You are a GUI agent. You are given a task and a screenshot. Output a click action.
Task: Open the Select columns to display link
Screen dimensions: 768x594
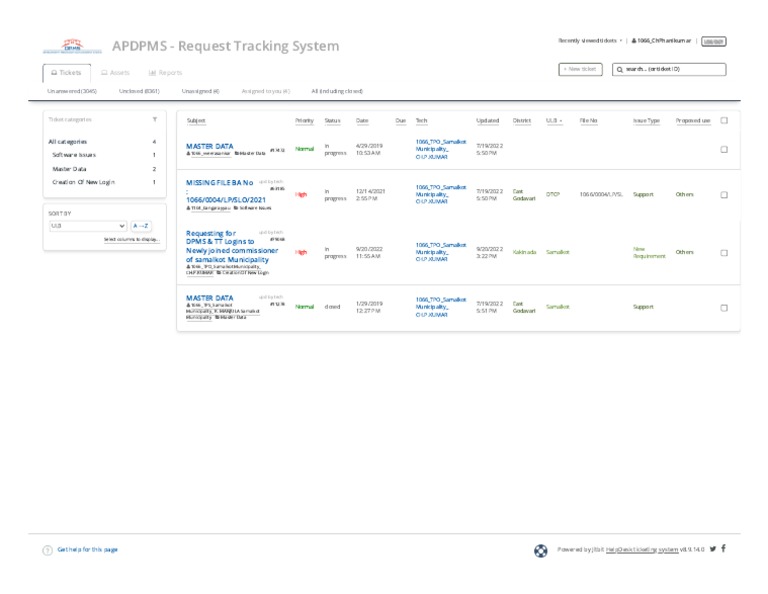pos(131,240)
